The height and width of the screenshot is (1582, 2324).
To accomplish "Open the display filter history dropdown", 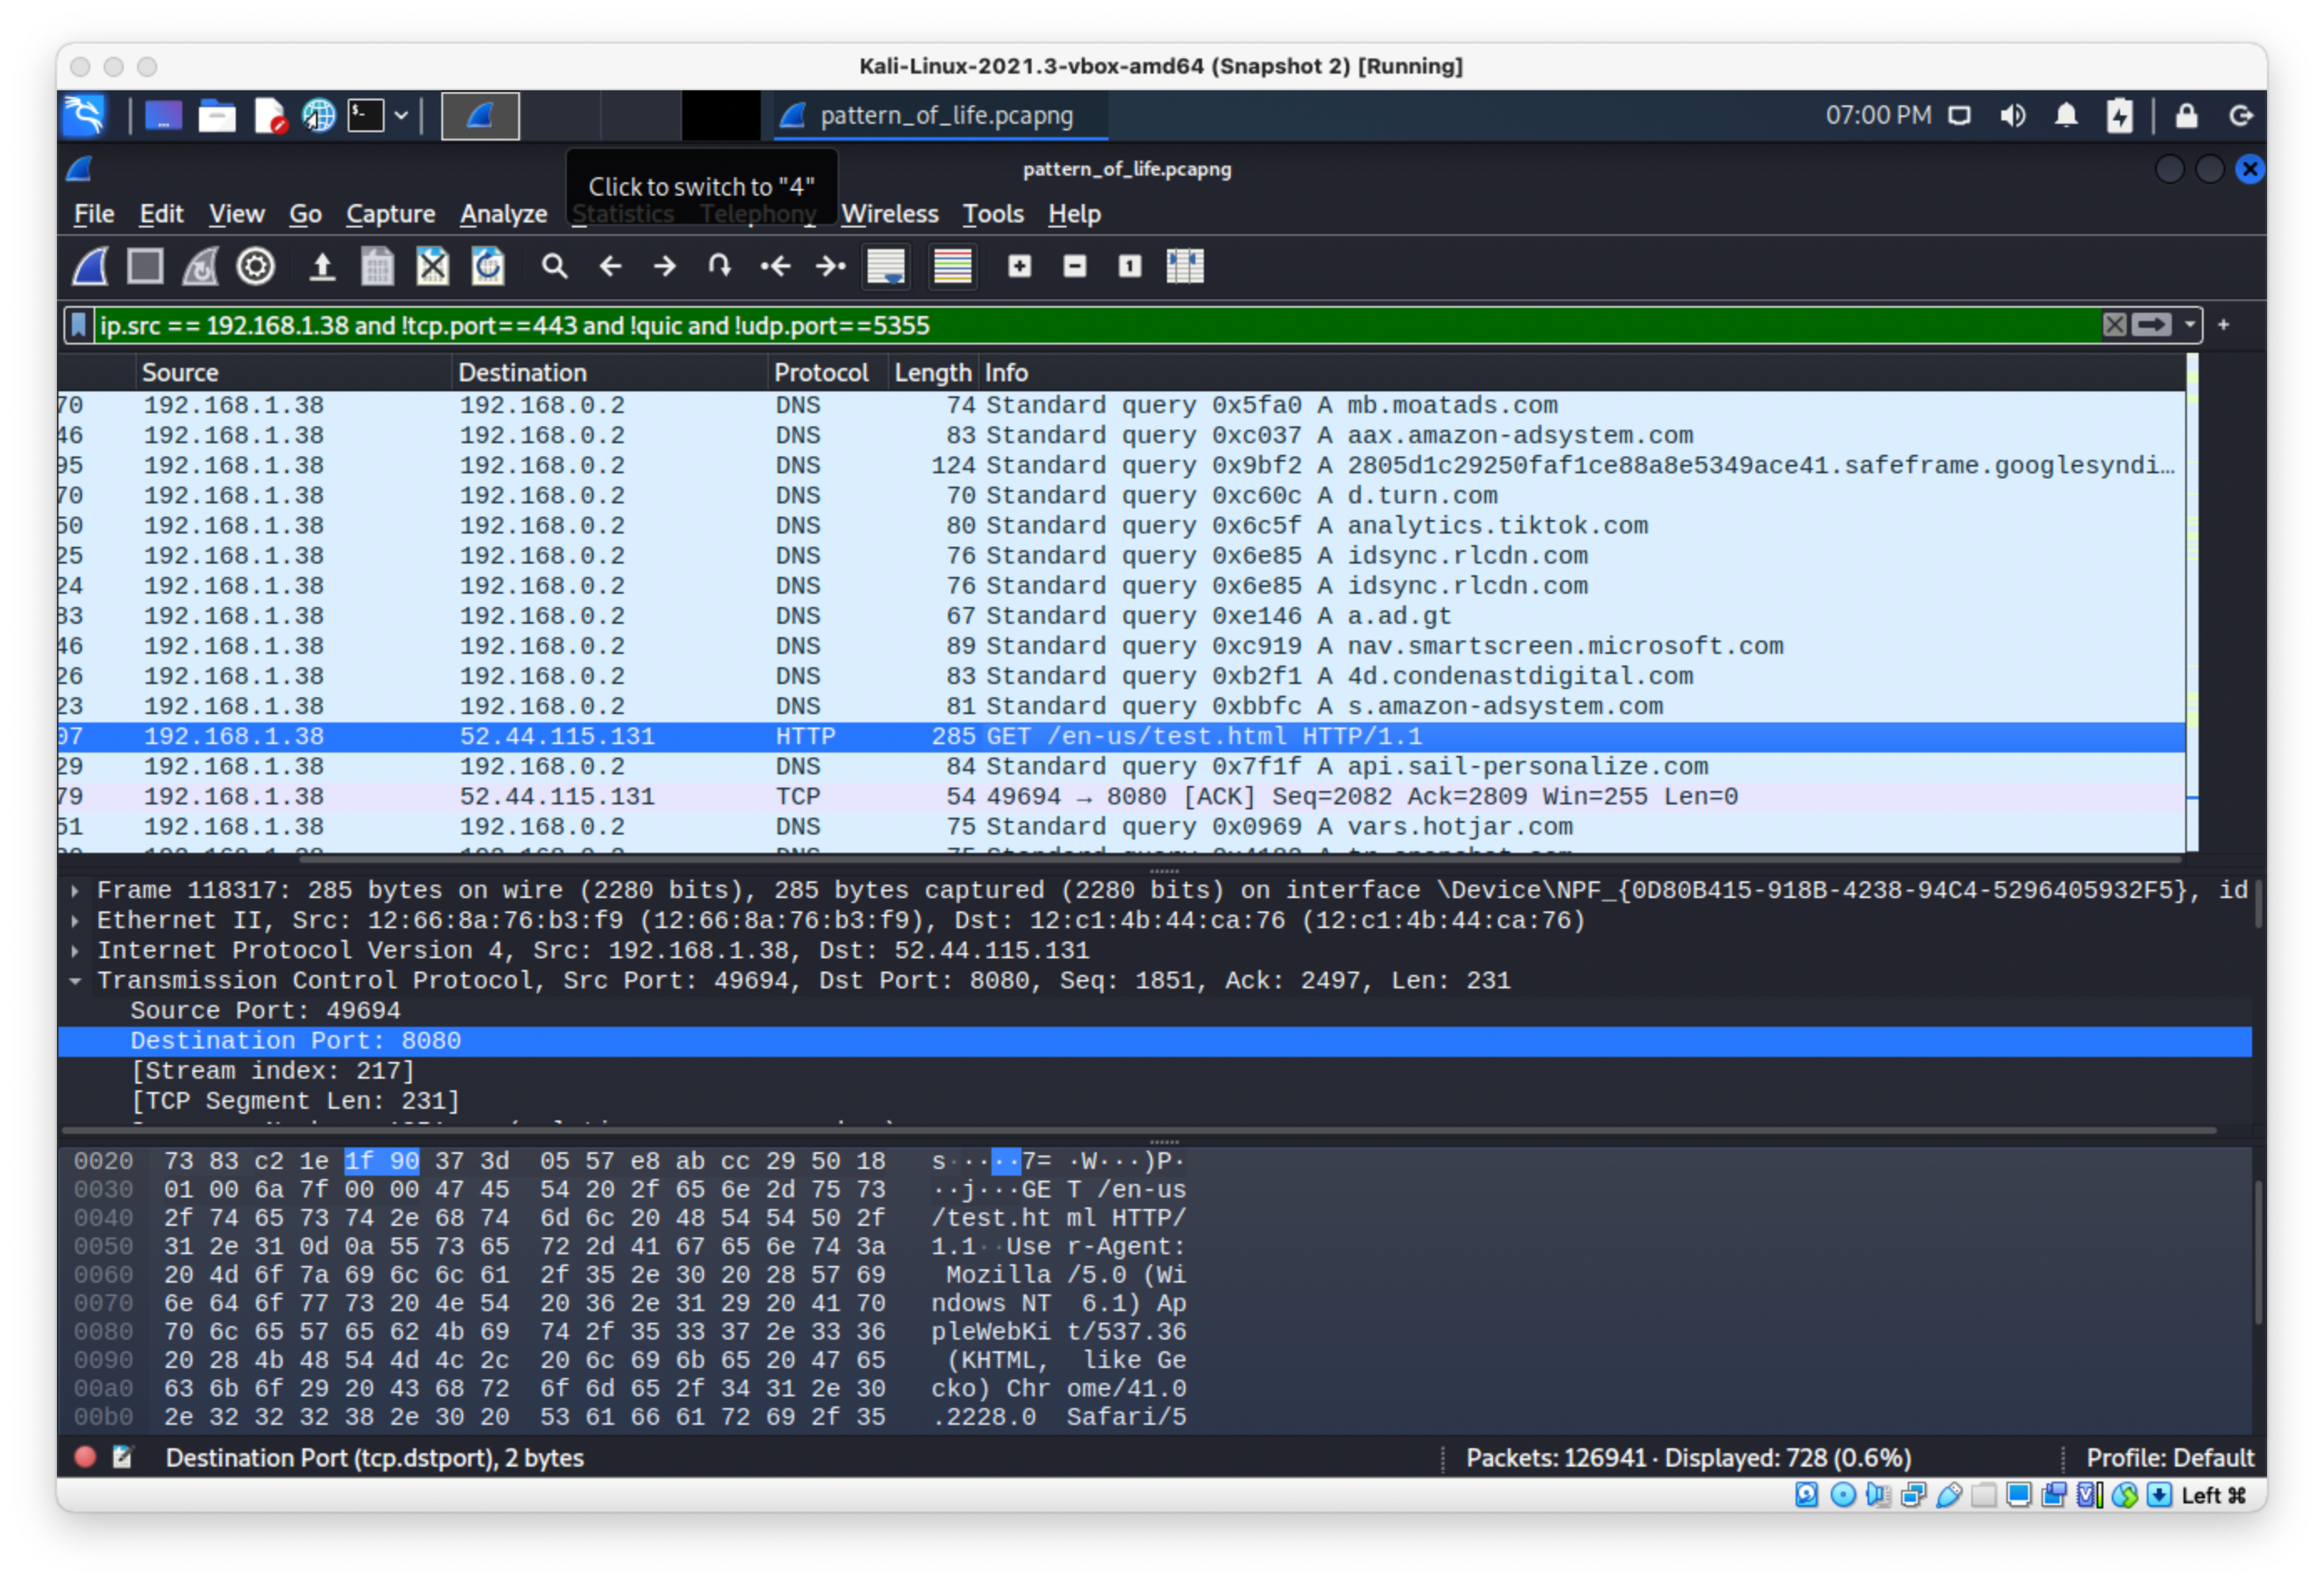I will [2189, 325].
